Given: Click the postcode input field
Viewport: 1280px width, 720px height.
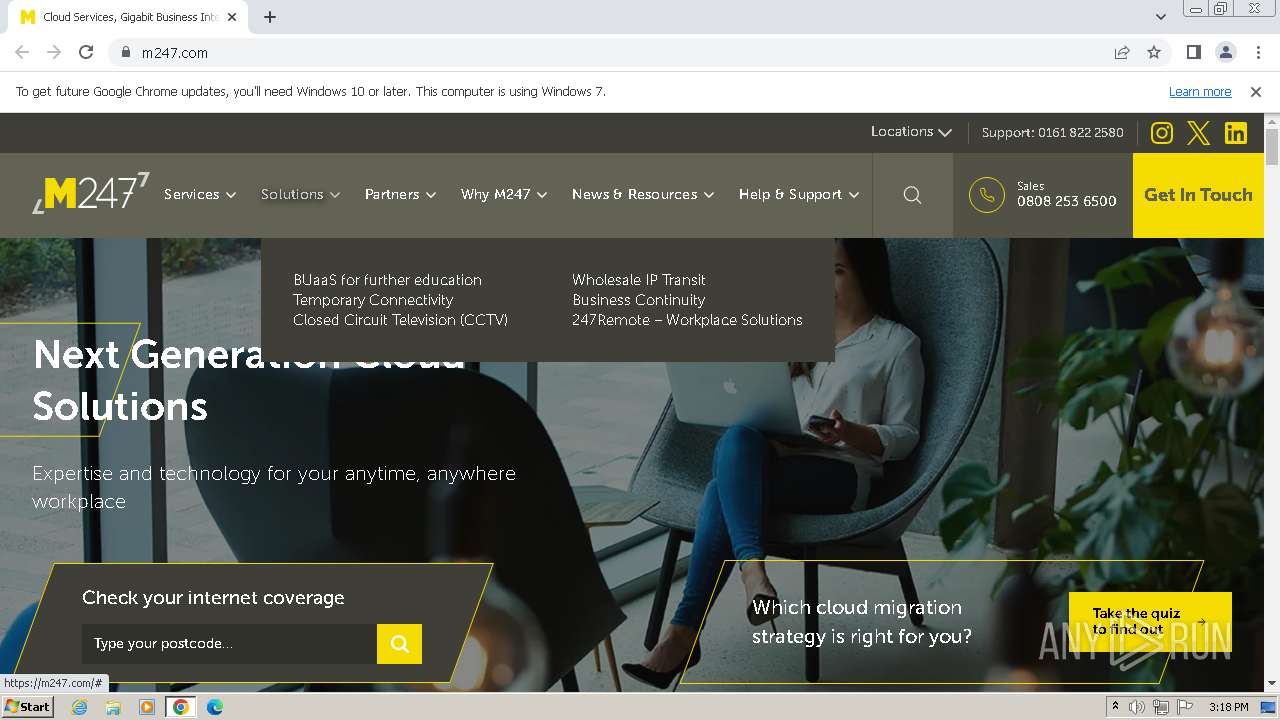Looking at the screenshot, I should (x=229, y=644).
